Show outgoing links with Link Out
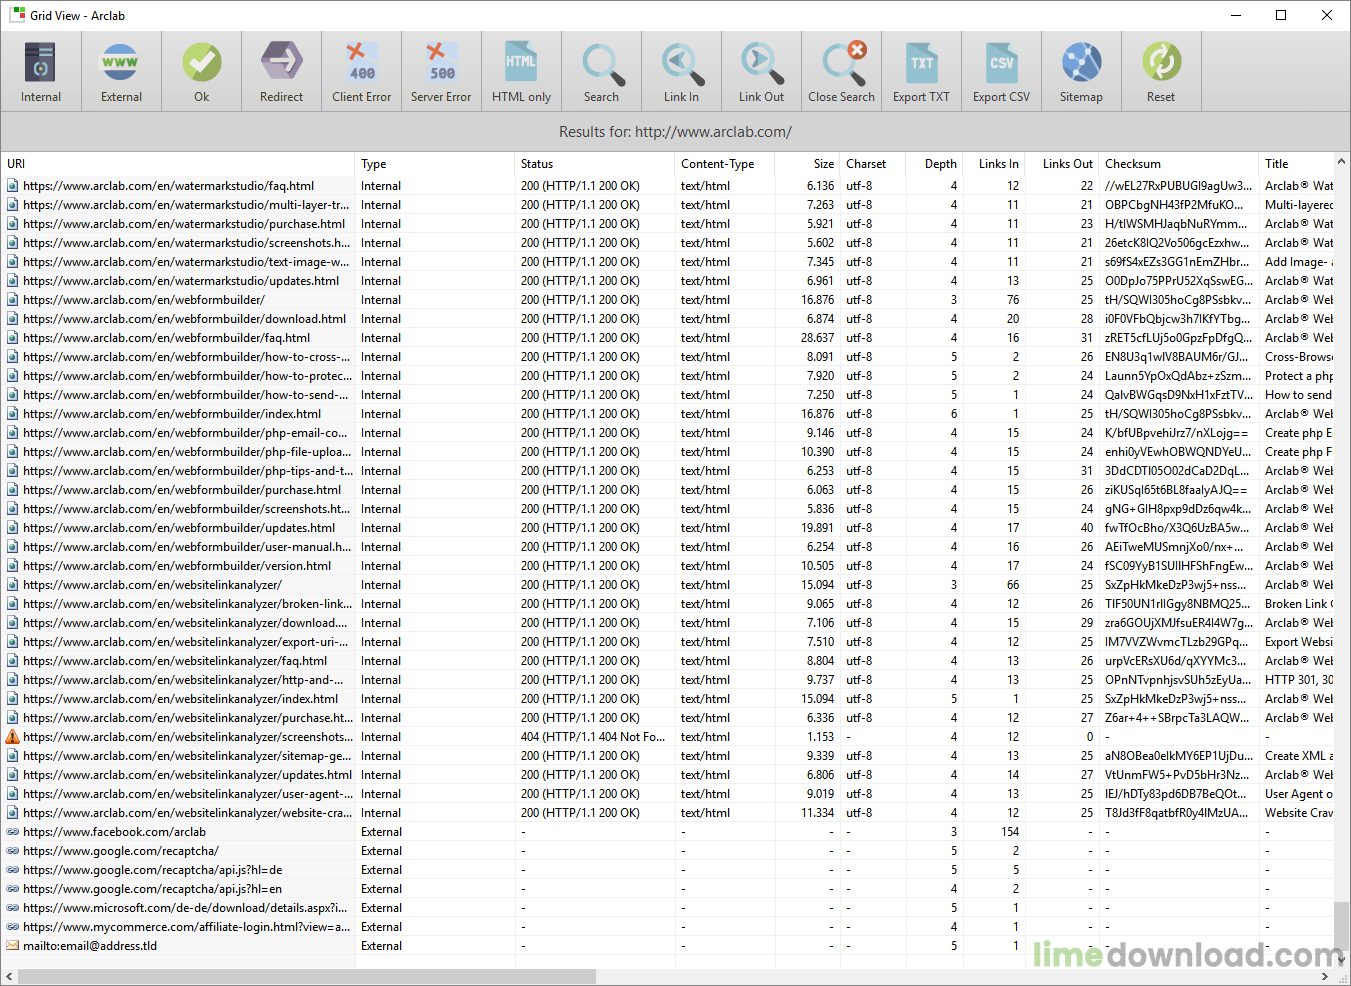The width and height of the screenshot is (1351, 986). click(x=761, y=70)
